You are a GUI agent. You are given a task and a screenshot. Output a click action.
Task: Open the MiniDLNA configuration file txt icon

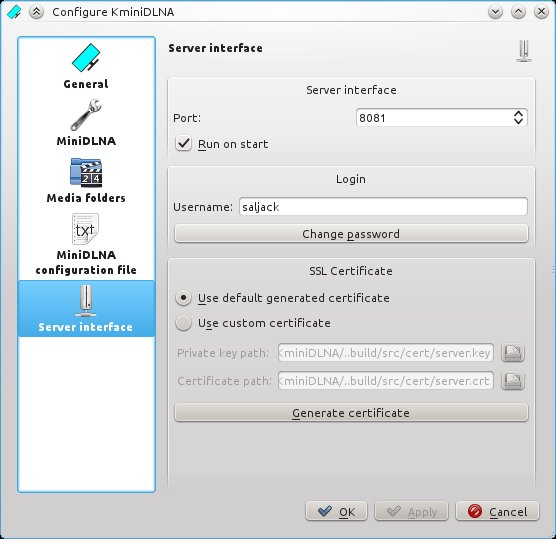pyautogui.click(x=85, y=229)
